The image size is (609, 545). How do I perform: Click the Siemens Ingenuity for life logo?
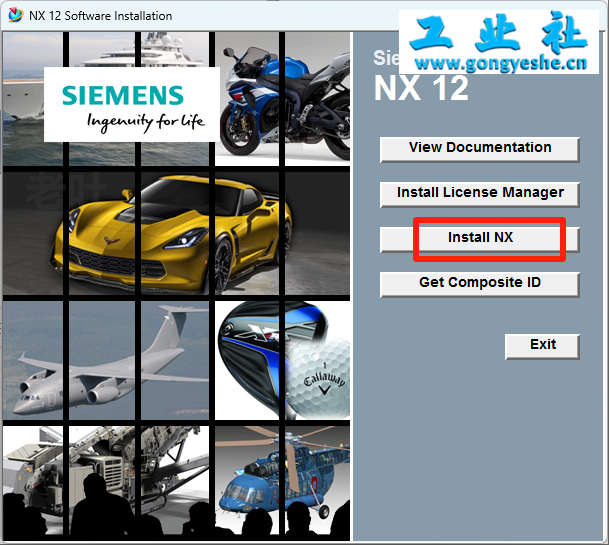pyautogui.click(x=132, y=104)
